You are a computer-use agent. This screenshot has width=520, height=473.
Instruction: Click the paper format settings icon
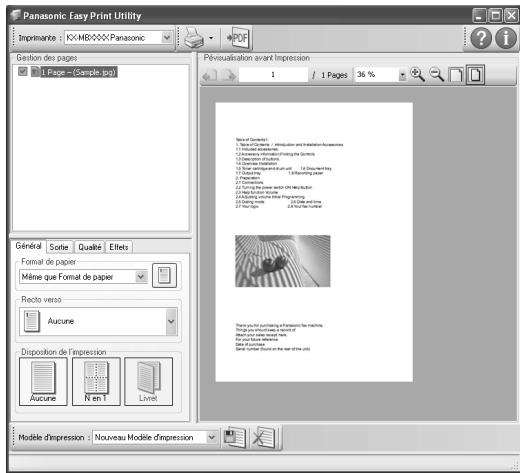(164, 276)
